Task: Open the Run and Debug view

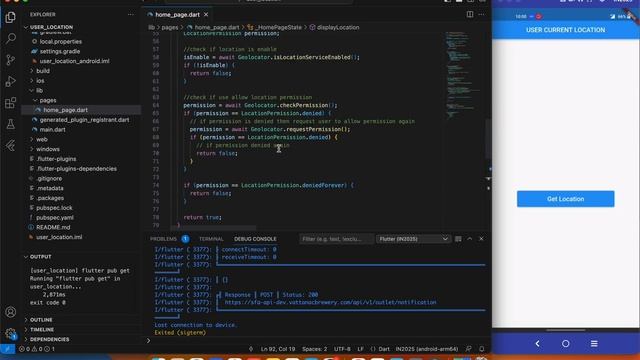Action: tap(11, 81)
